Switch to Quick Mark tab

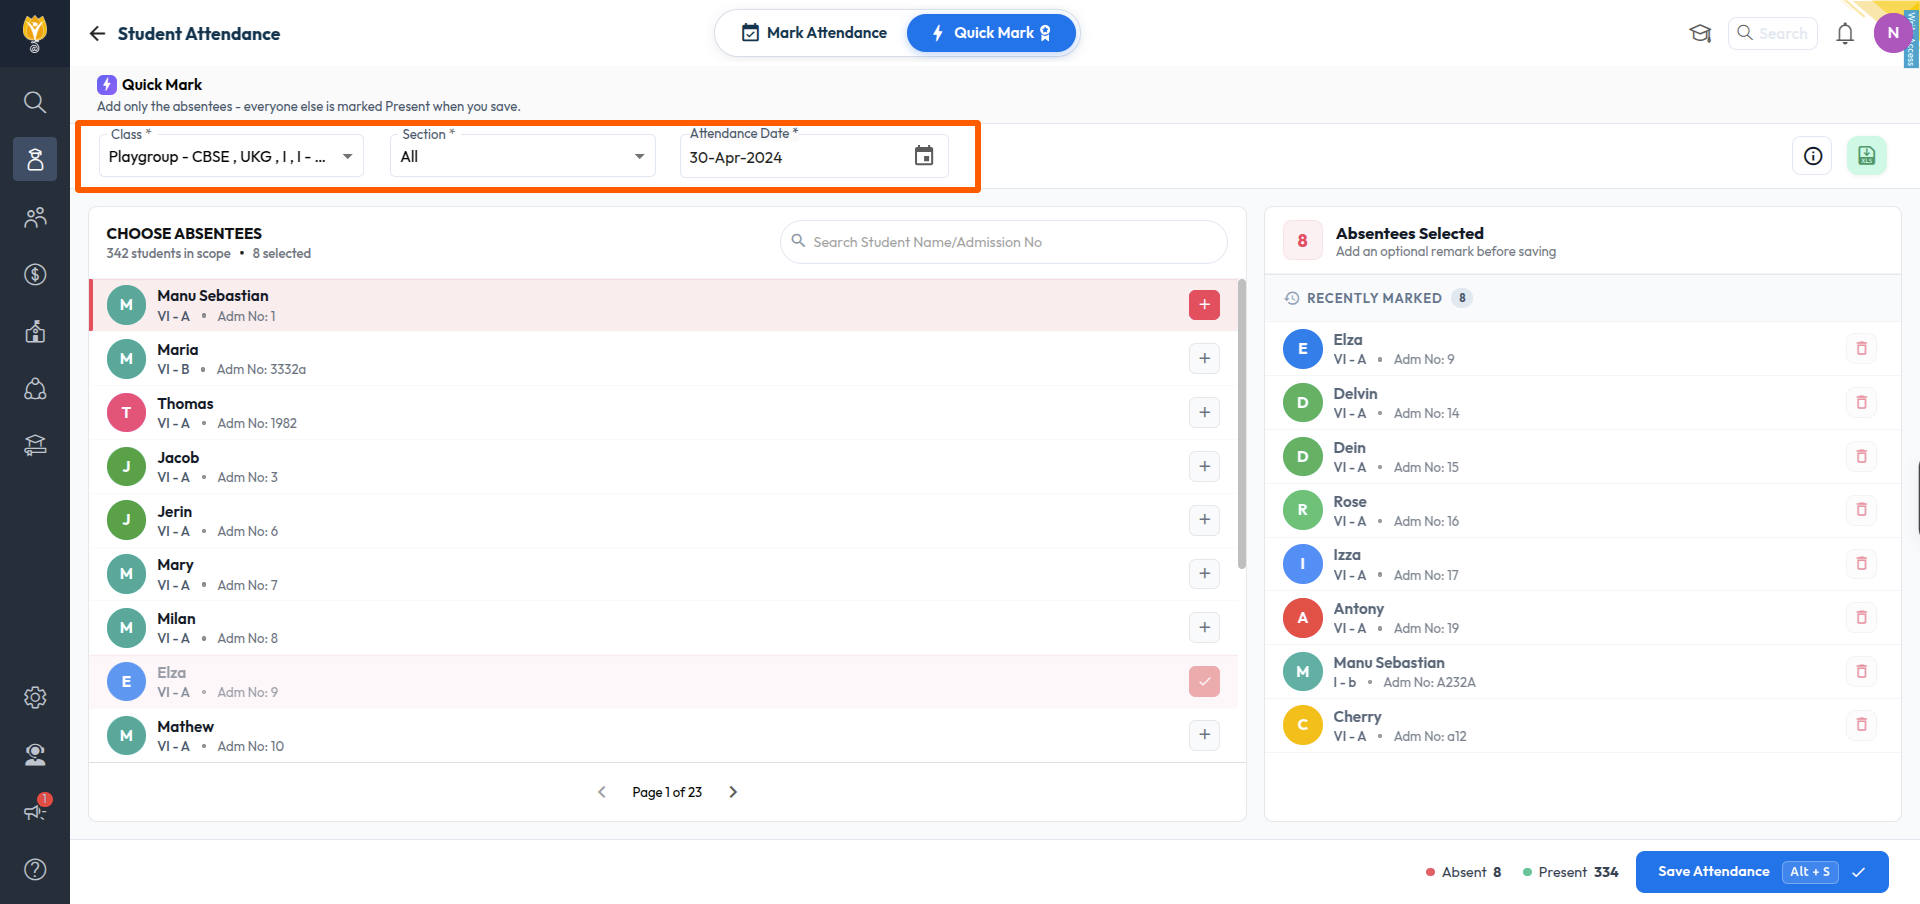coord(991,33)
